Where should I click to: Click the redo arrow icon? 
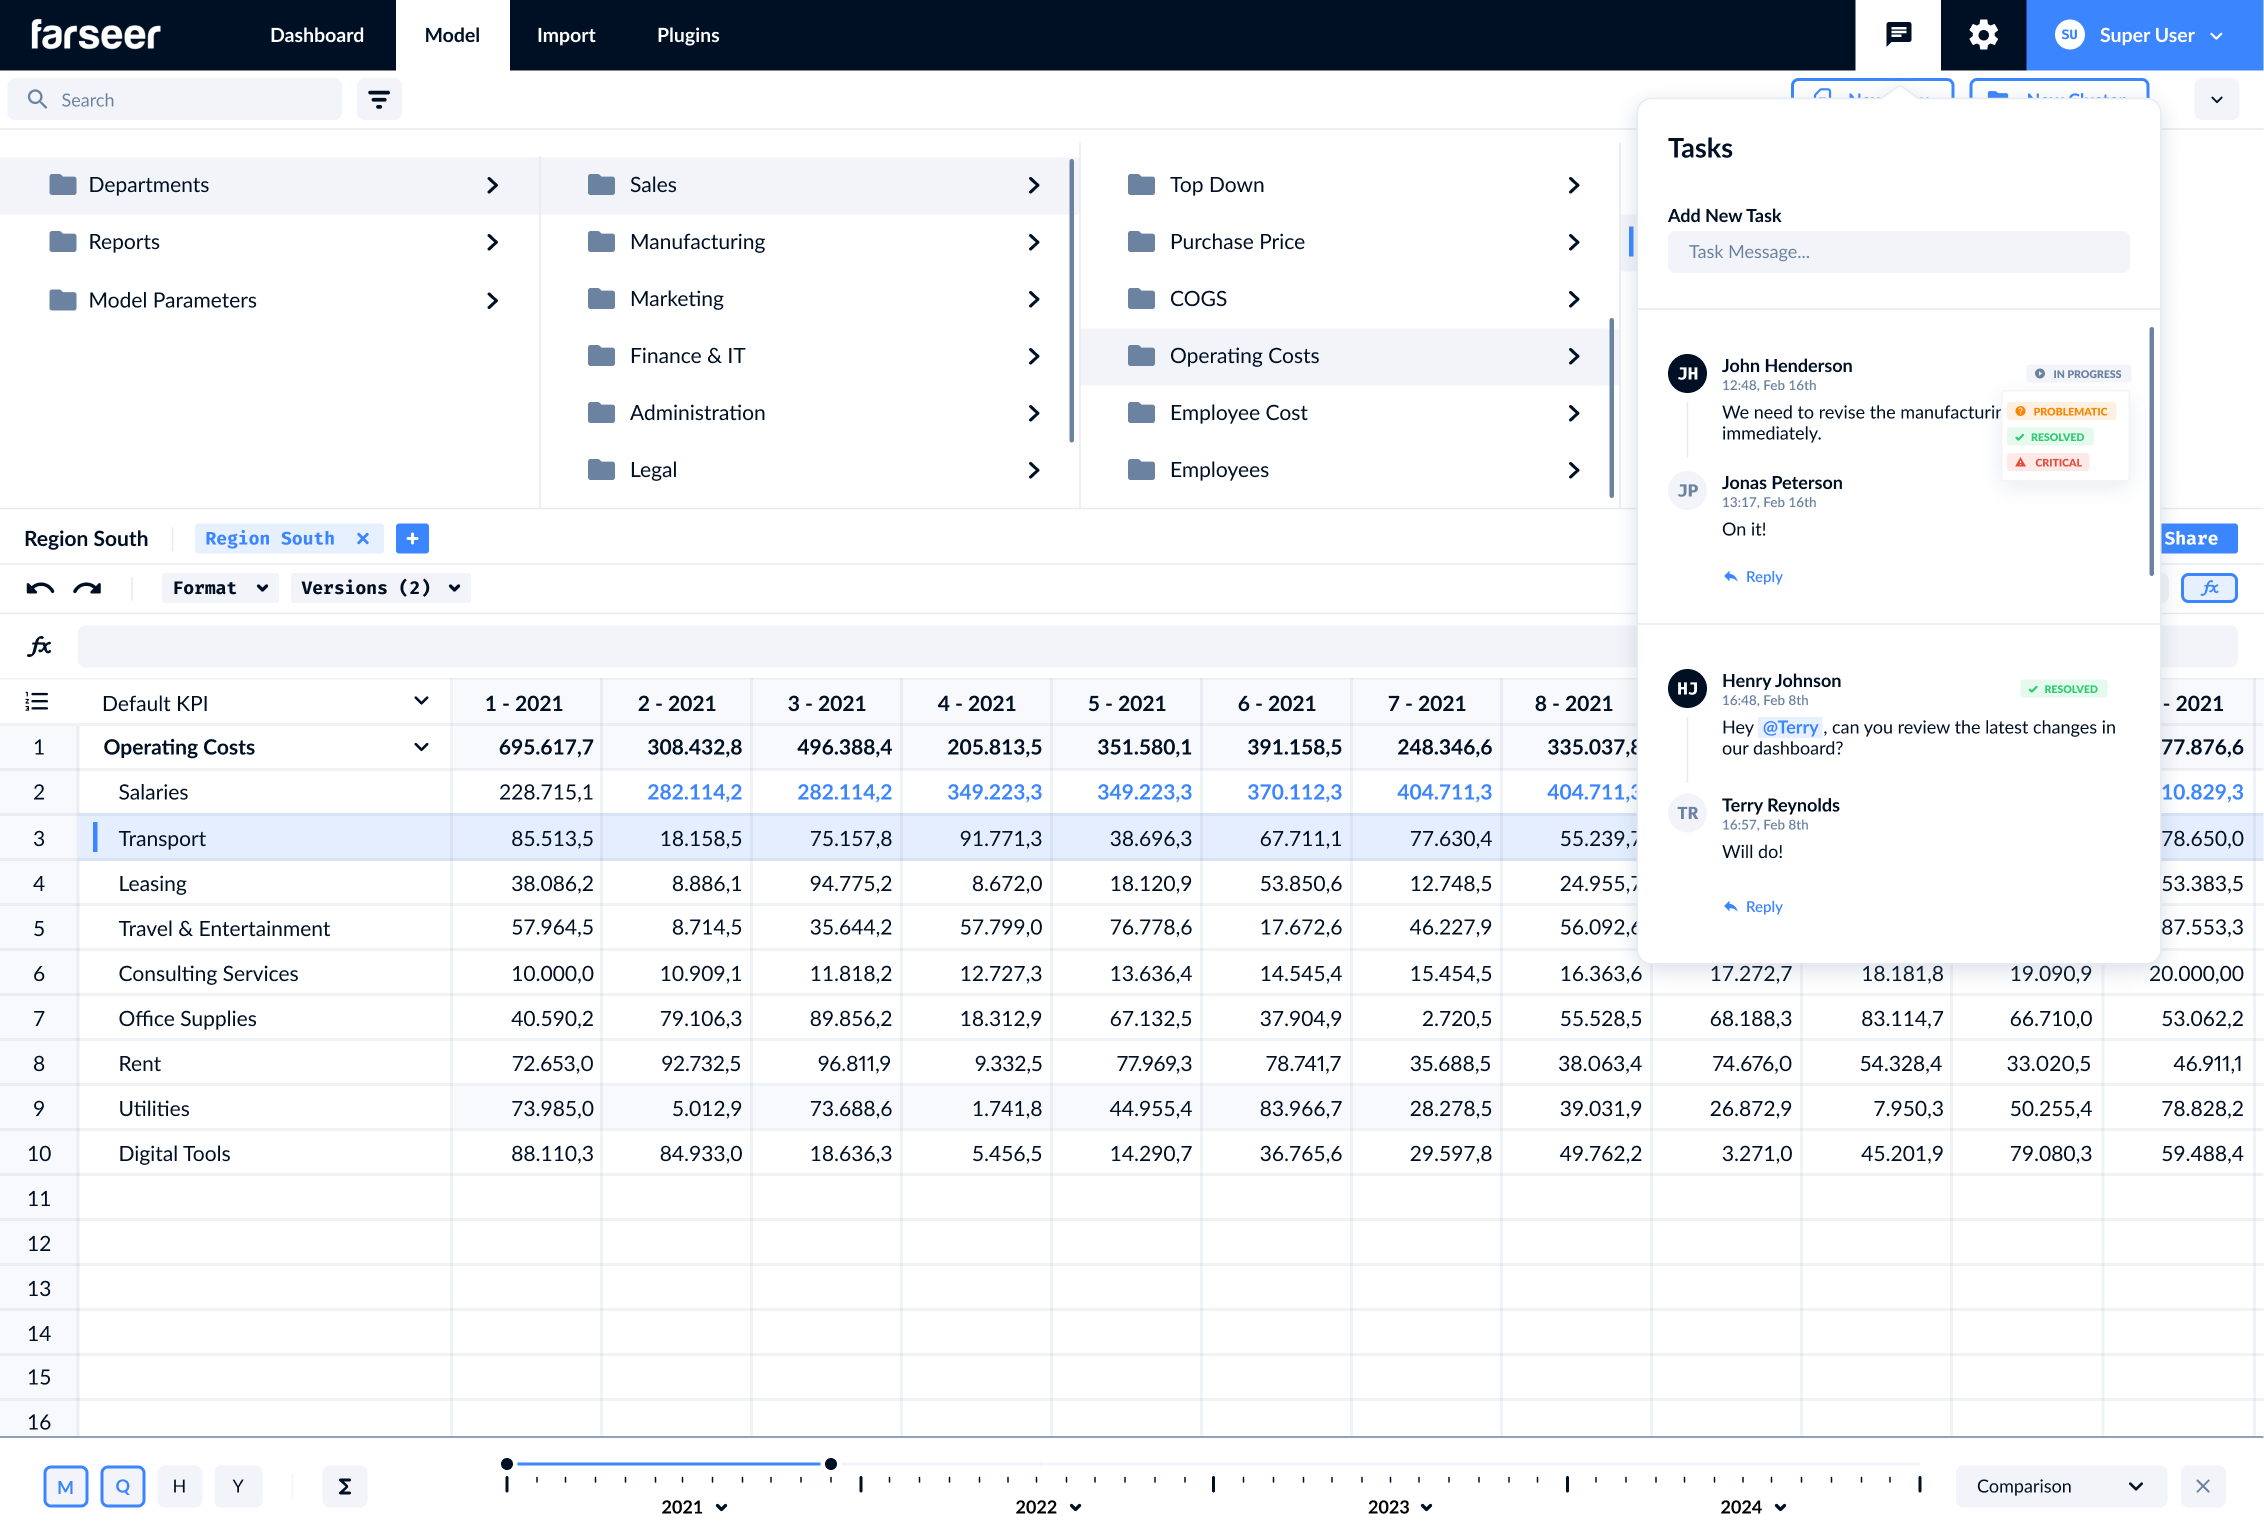pyautogui.click(x=87, y=588)
